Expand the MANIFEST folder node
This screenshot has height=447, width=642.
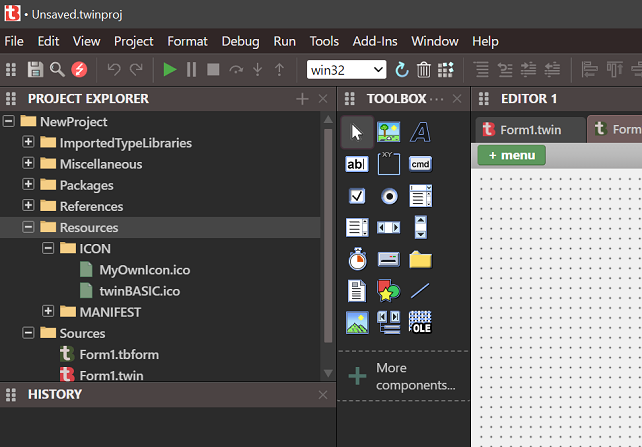coord(48,312)
